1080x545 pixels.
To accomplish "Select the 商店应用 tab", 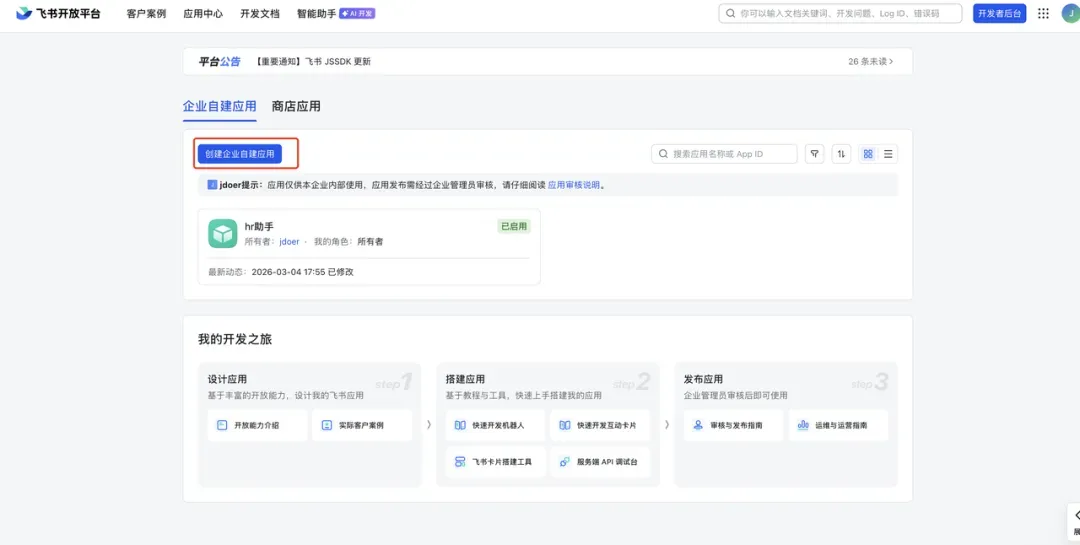I will 296,106.
